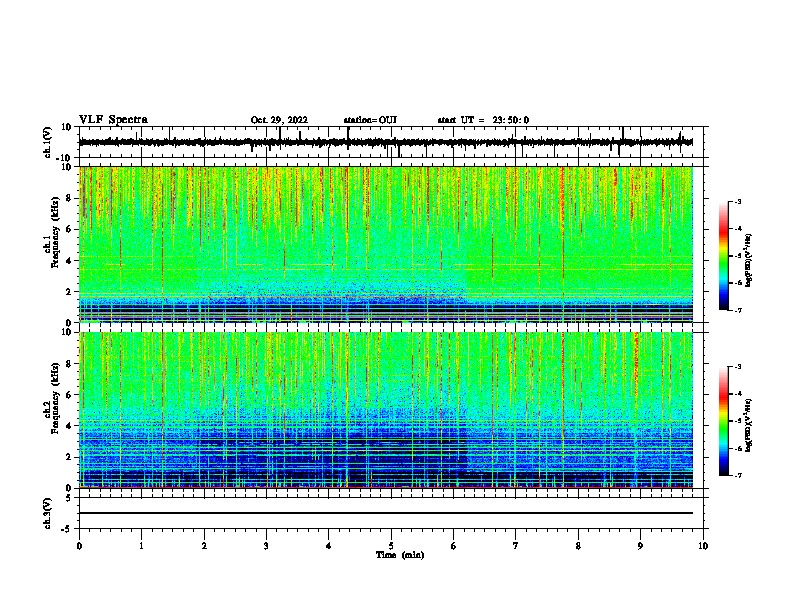The width and height of the screenshot is (792, 612).
Task: Click inside the ch.1 spectrogram panel
Action: [x=385, y=244]
